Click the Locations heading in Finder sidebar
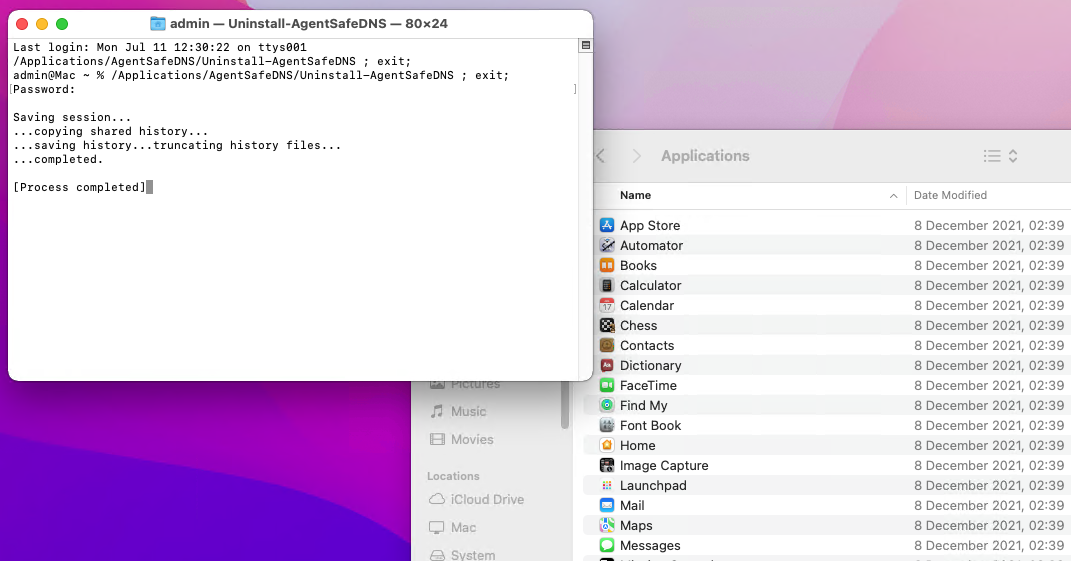This screenshot has width=1071, height=561. [453, 476]
